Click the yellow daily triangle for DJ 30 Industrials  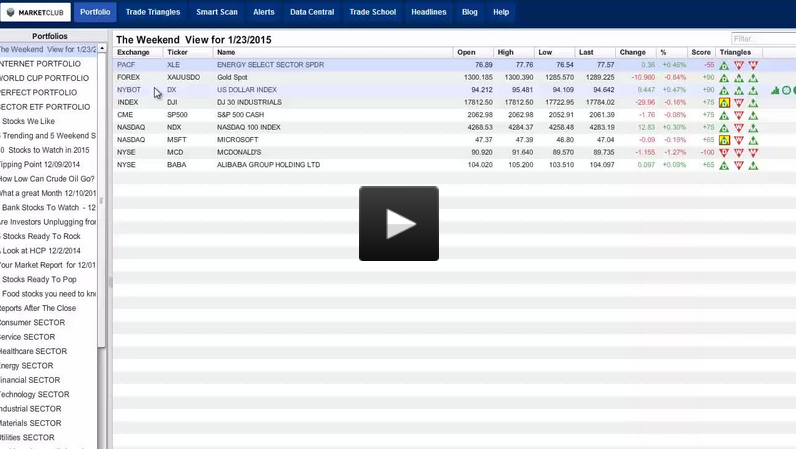coord(725,103)
